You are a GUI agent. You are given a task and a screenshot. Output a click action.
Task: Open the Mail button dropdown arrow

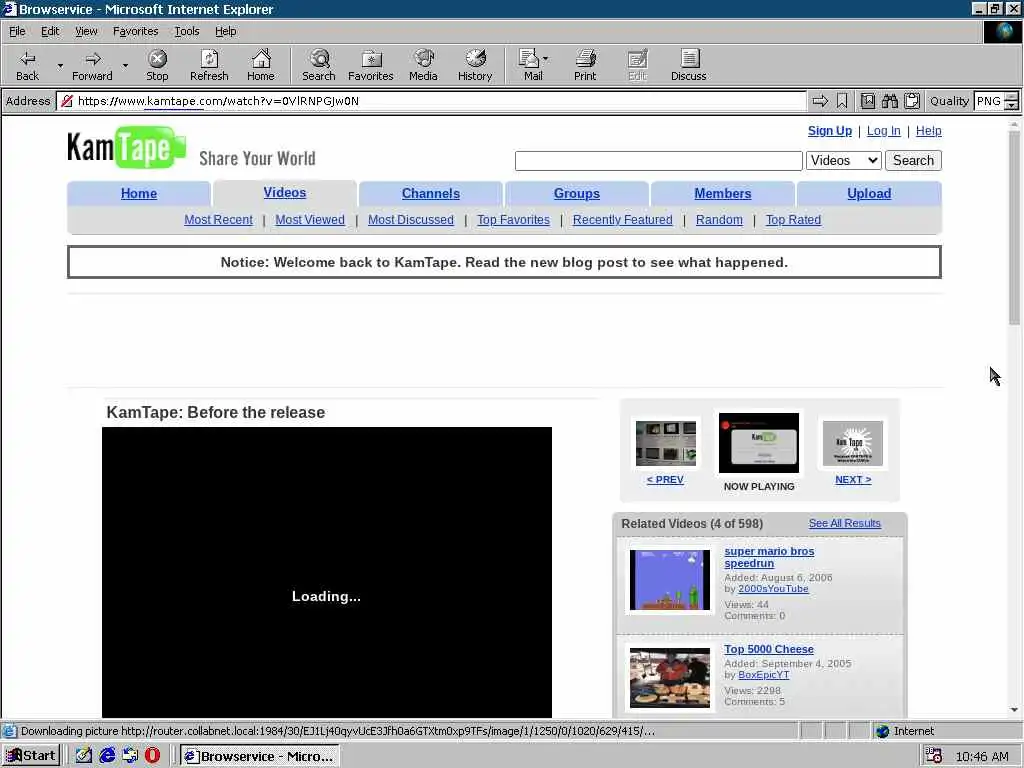(545, 59)
